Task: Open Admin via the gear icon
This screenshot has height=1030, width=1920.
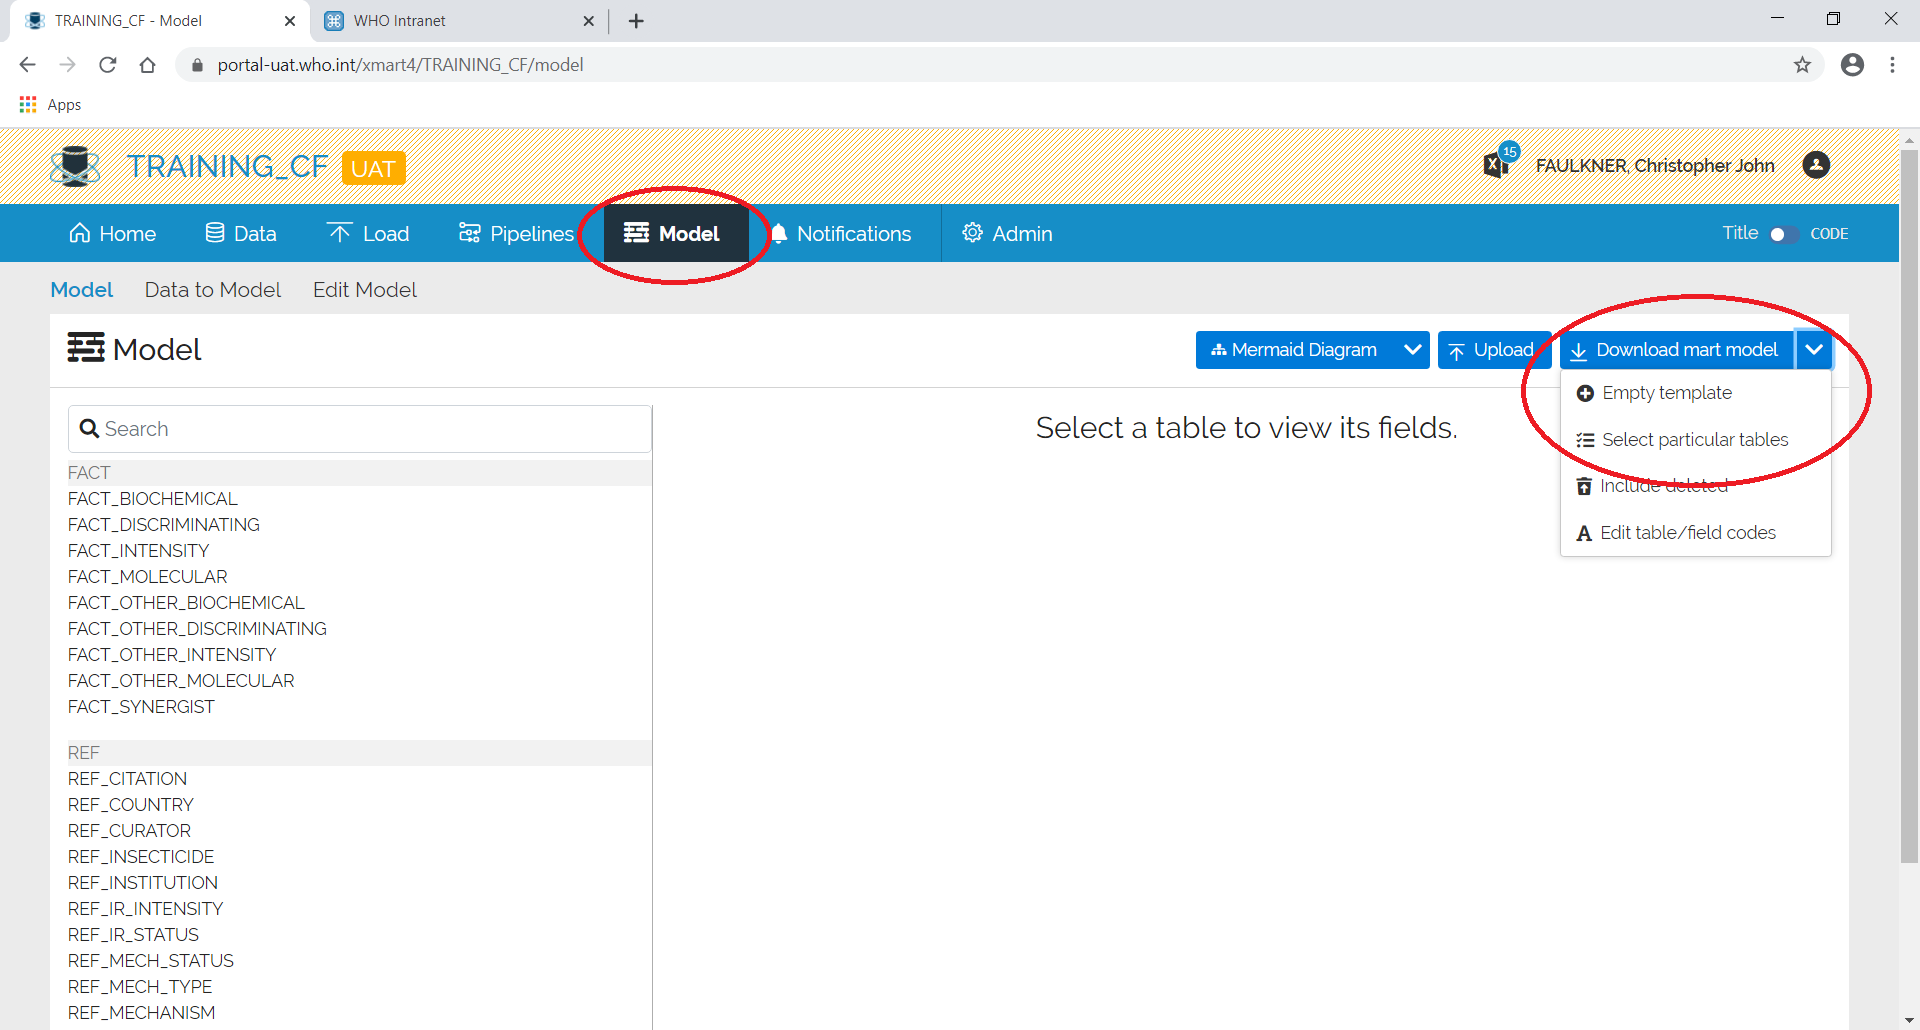Action: pos(971,233)
